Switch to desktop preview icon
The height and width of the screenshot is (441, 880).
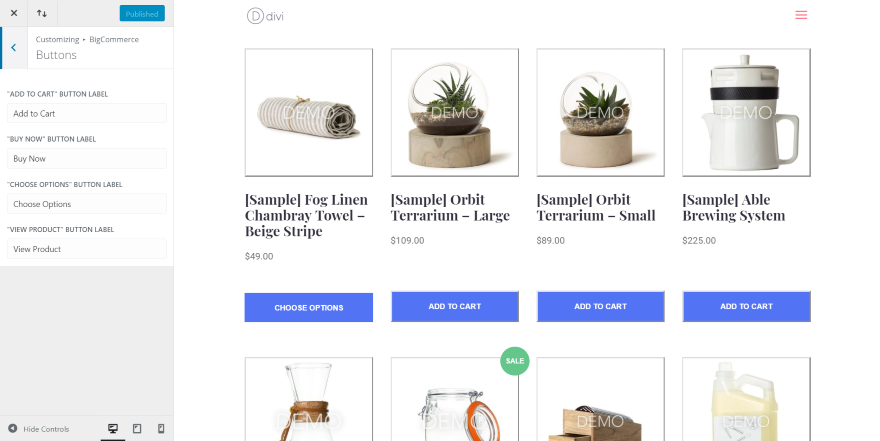(113, 429)
